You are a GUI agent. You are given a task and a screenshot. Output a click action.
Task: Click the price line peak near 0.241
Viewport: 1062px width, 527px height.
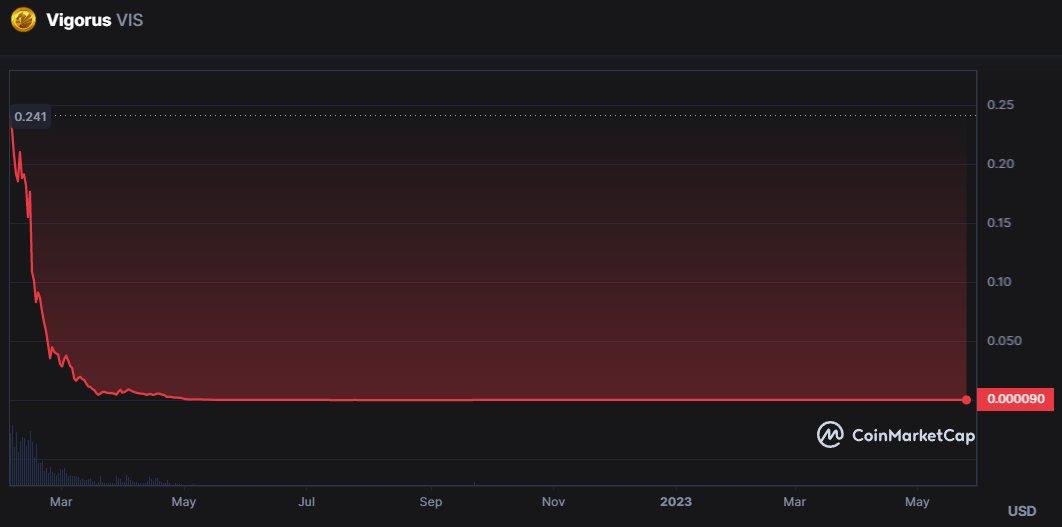tap(11, 130)
